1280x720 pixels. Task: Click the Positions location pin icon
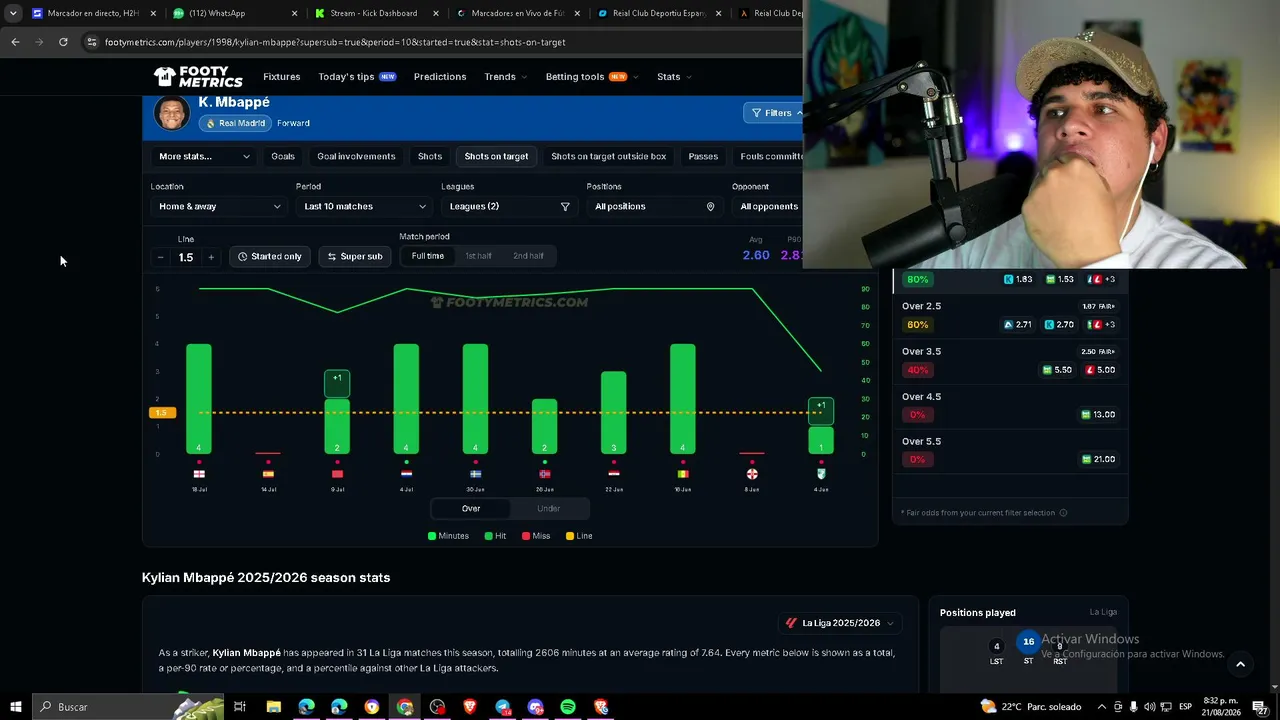point(711,207)
